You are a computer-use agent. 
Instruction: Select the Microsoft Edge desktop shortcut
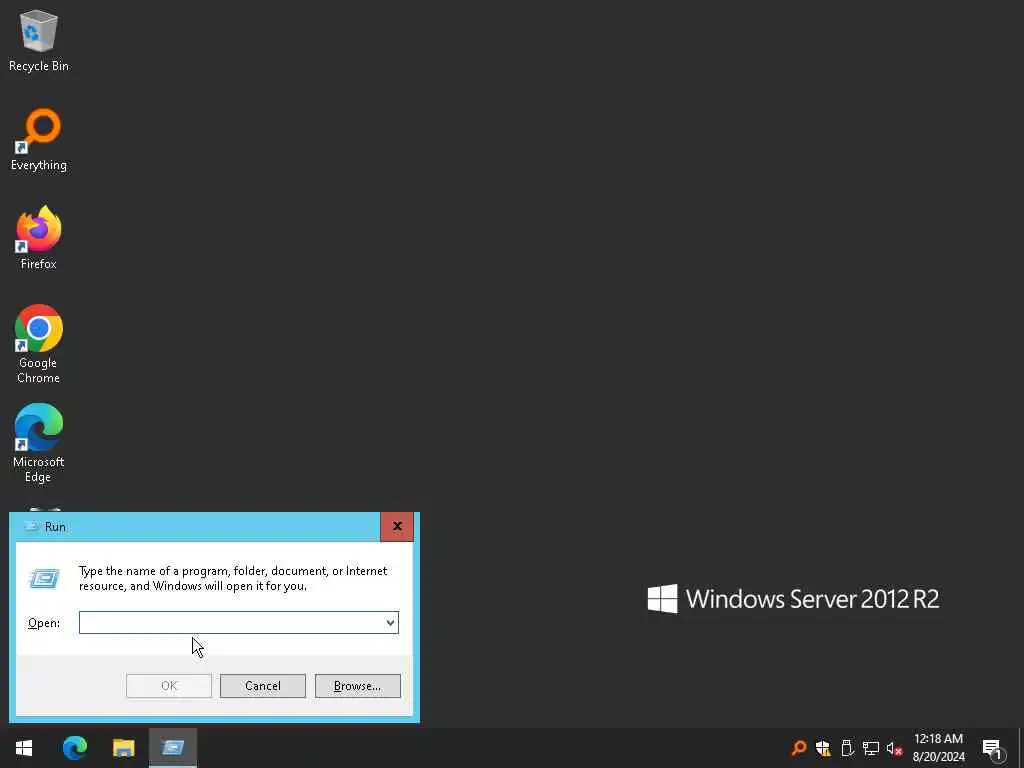(39, 443)
